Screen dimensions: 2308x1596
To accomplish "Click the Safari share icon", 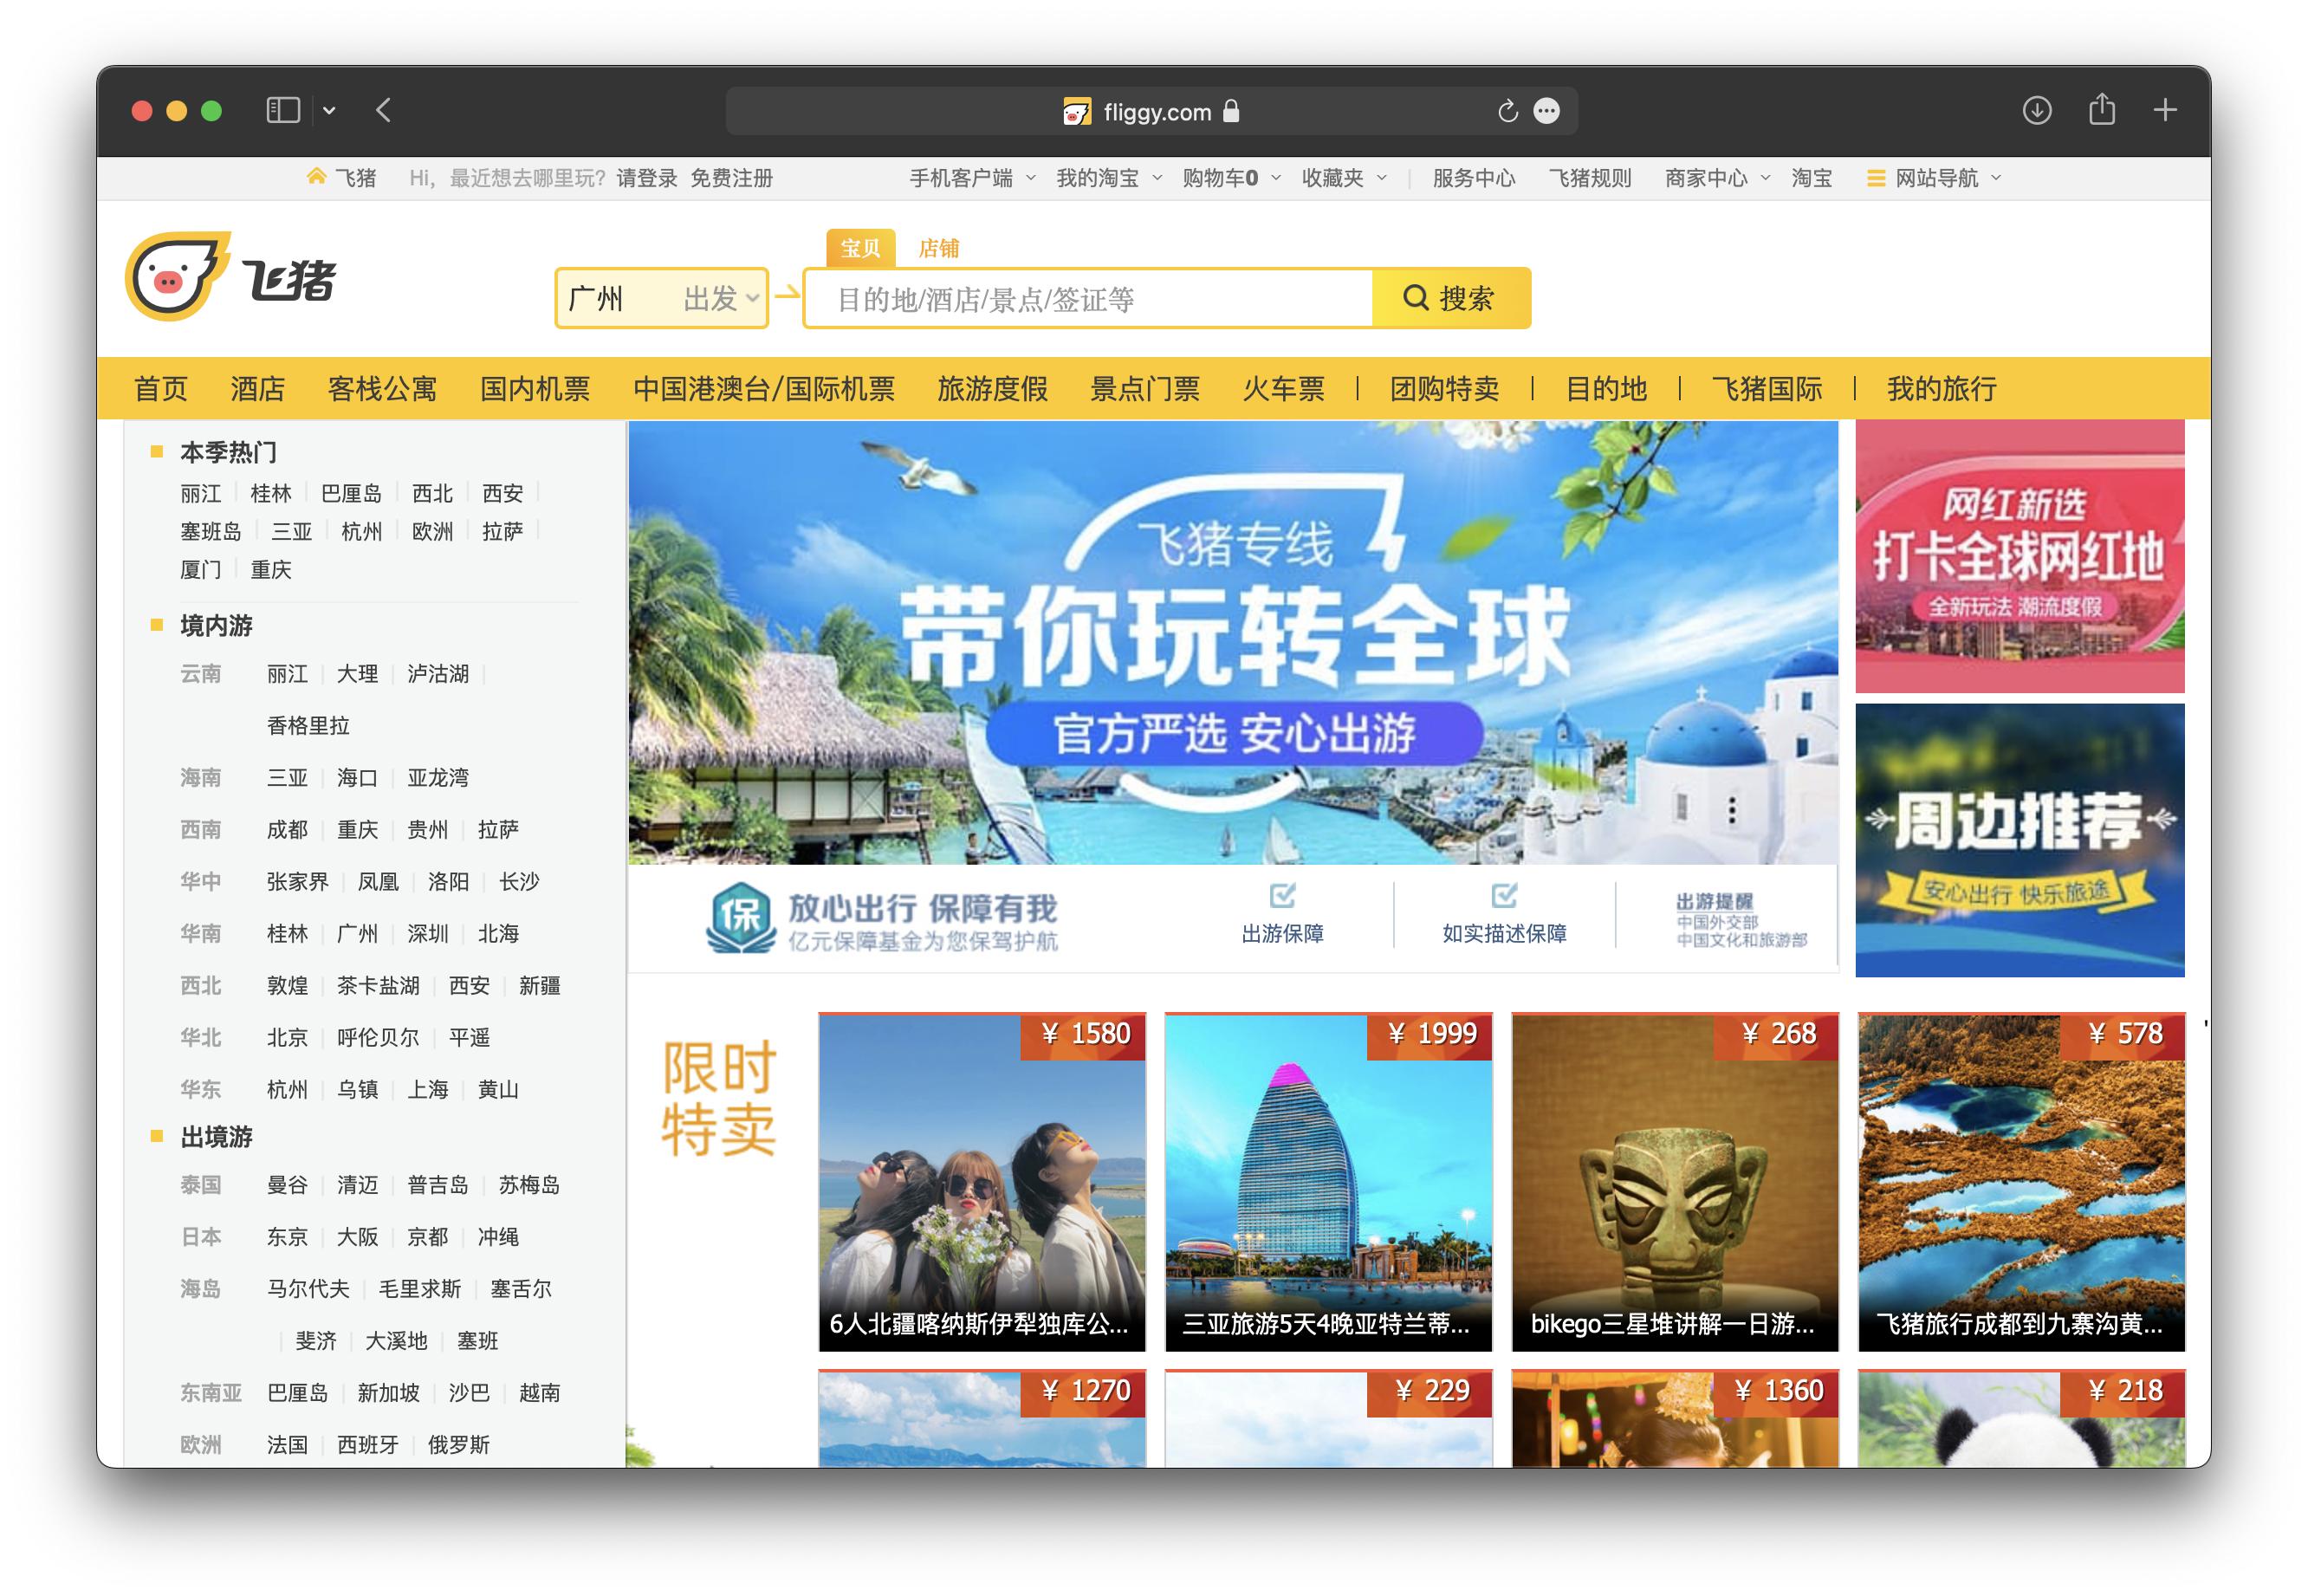I will pyautogui.click(x=2103, y=110).
